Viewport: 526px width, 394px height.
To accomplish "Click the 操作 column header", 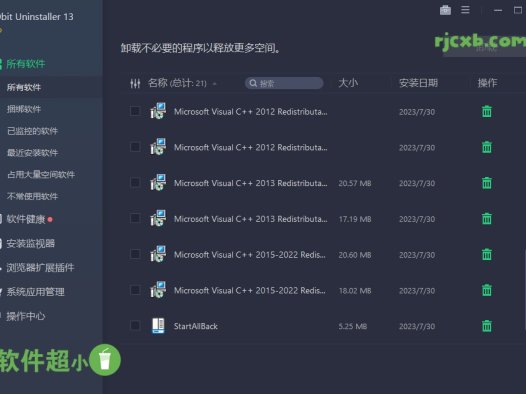I will pos(487,83).
